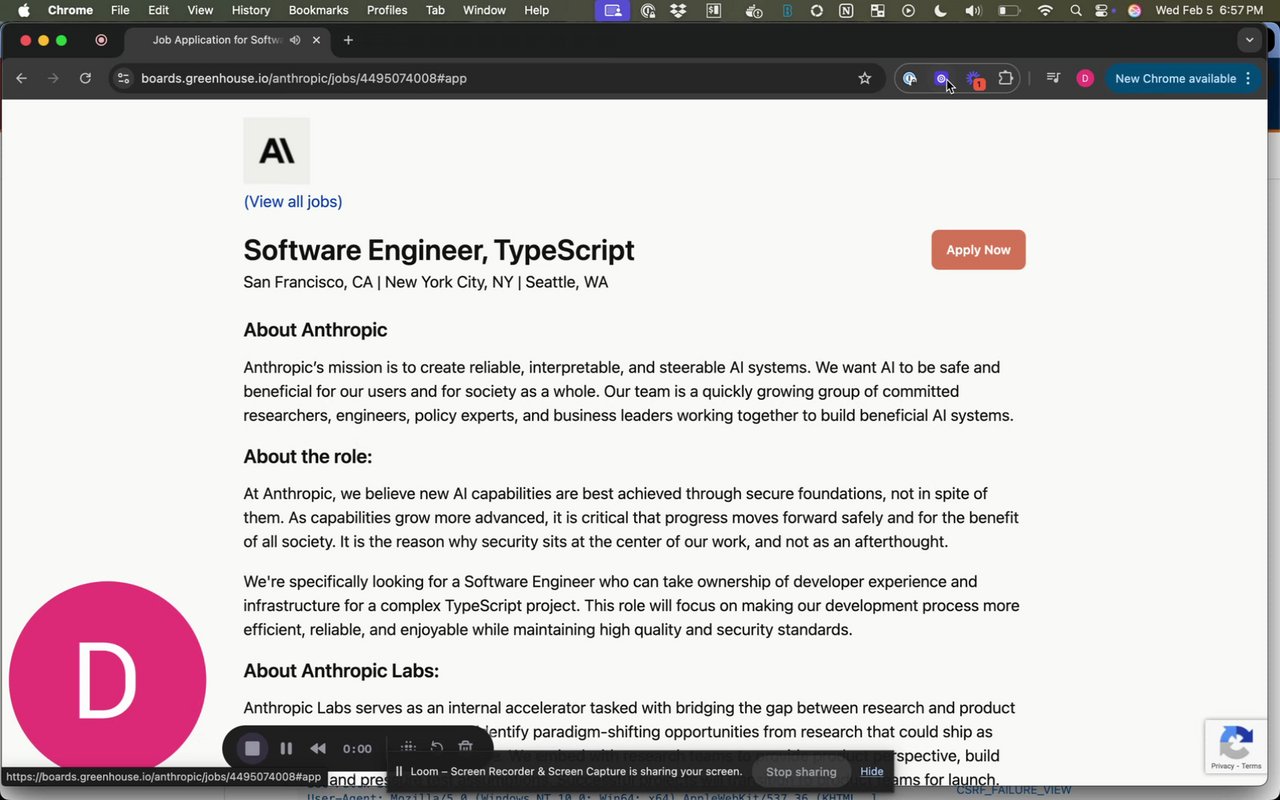Open the media controls icon in Chrome toolbar
Image resolution: width=1280 pixels, height=800 pixels.
tap(1053, 78)
